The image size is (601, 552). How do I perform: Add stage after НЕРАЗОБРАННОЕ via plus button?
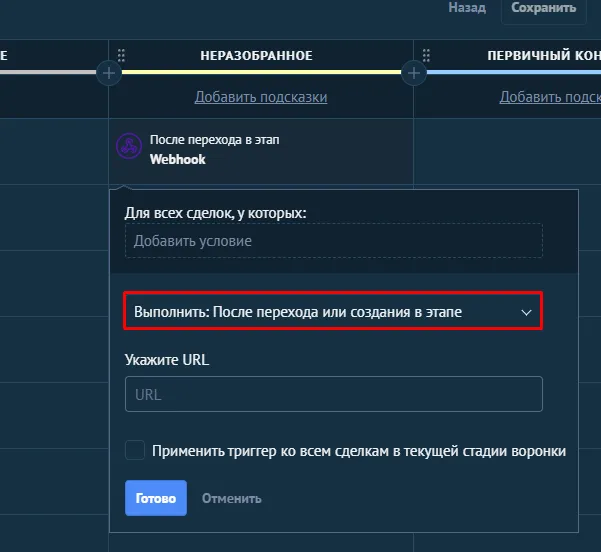coord(414,73)
